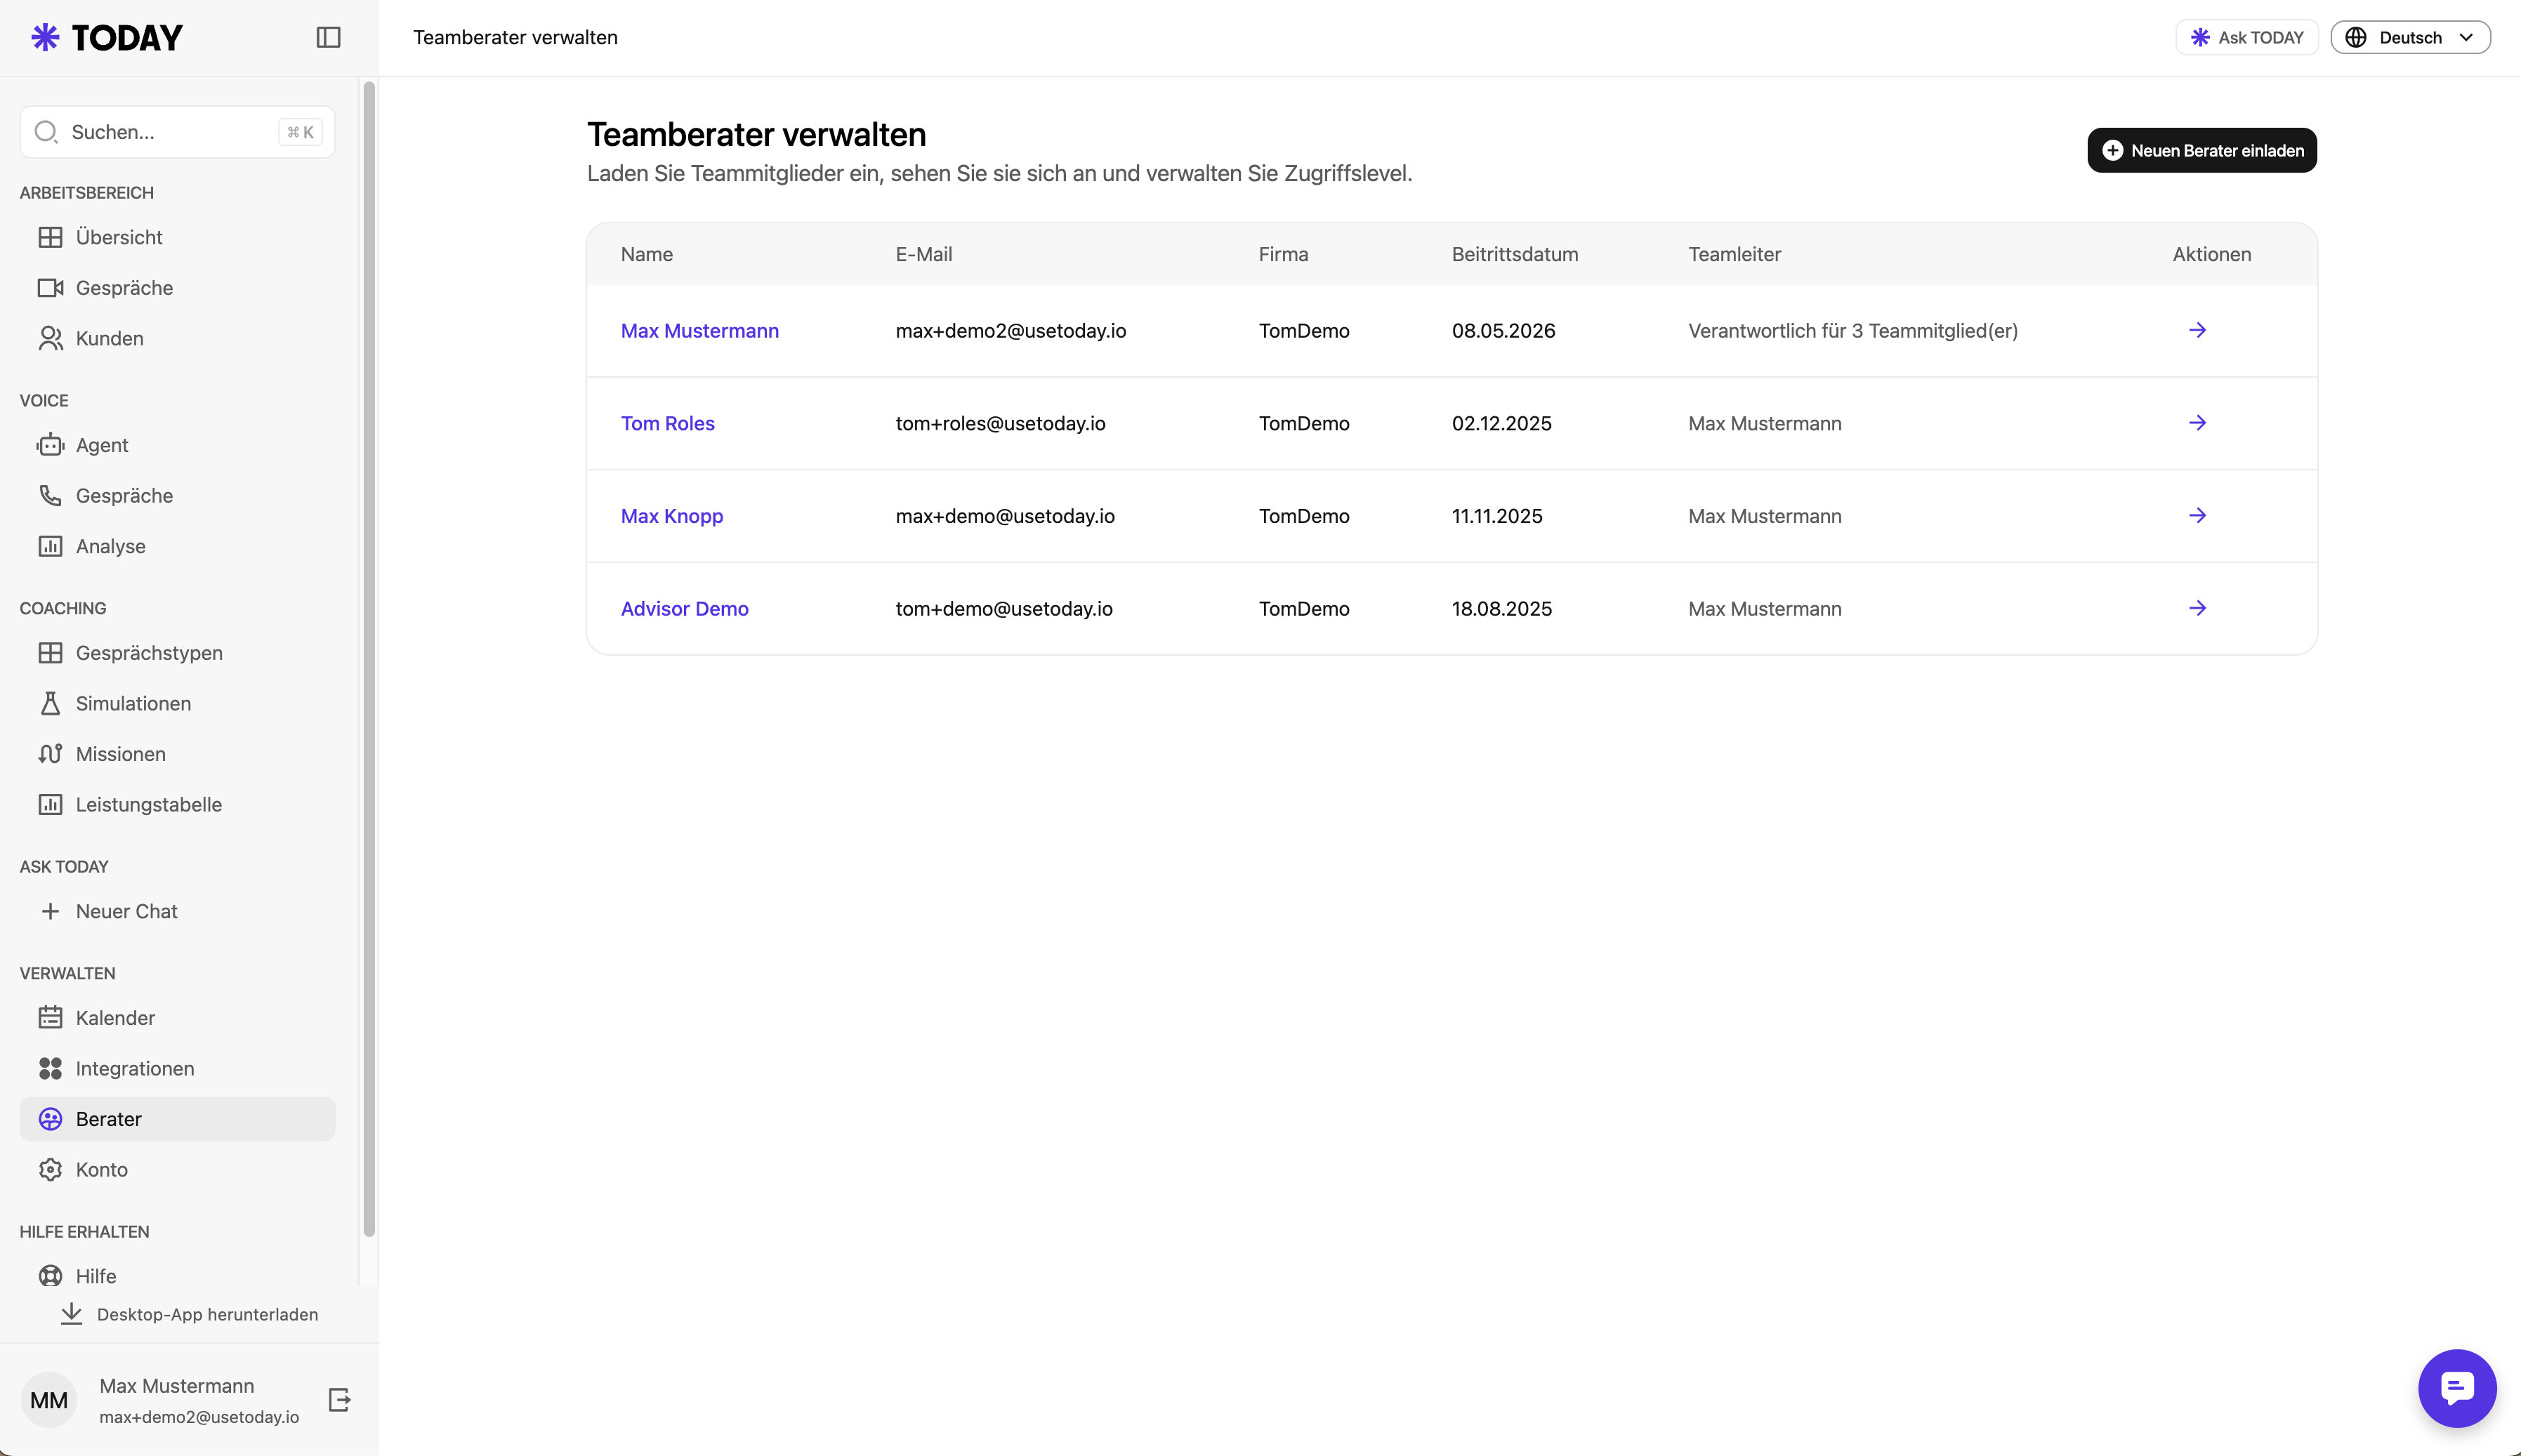Click the Simulationen flask icon

(x=50, y=703)
